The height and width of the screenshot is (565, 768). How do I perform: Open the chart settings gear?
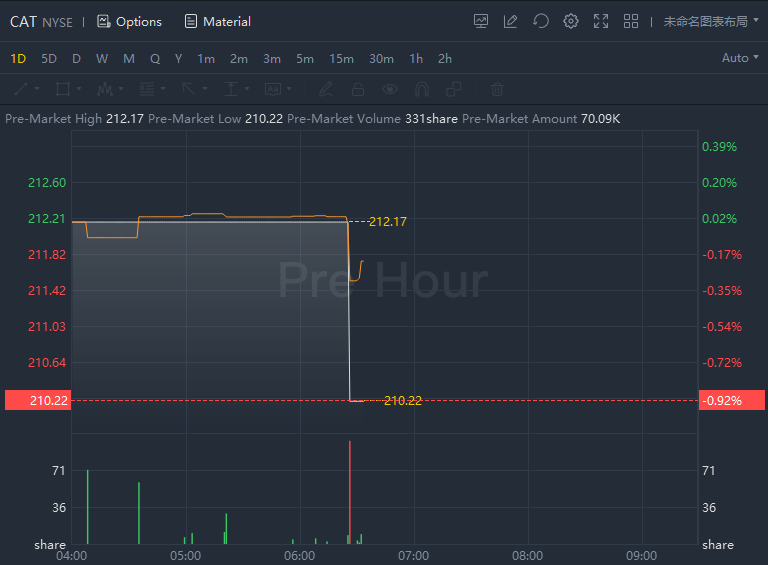click(571, 21)
